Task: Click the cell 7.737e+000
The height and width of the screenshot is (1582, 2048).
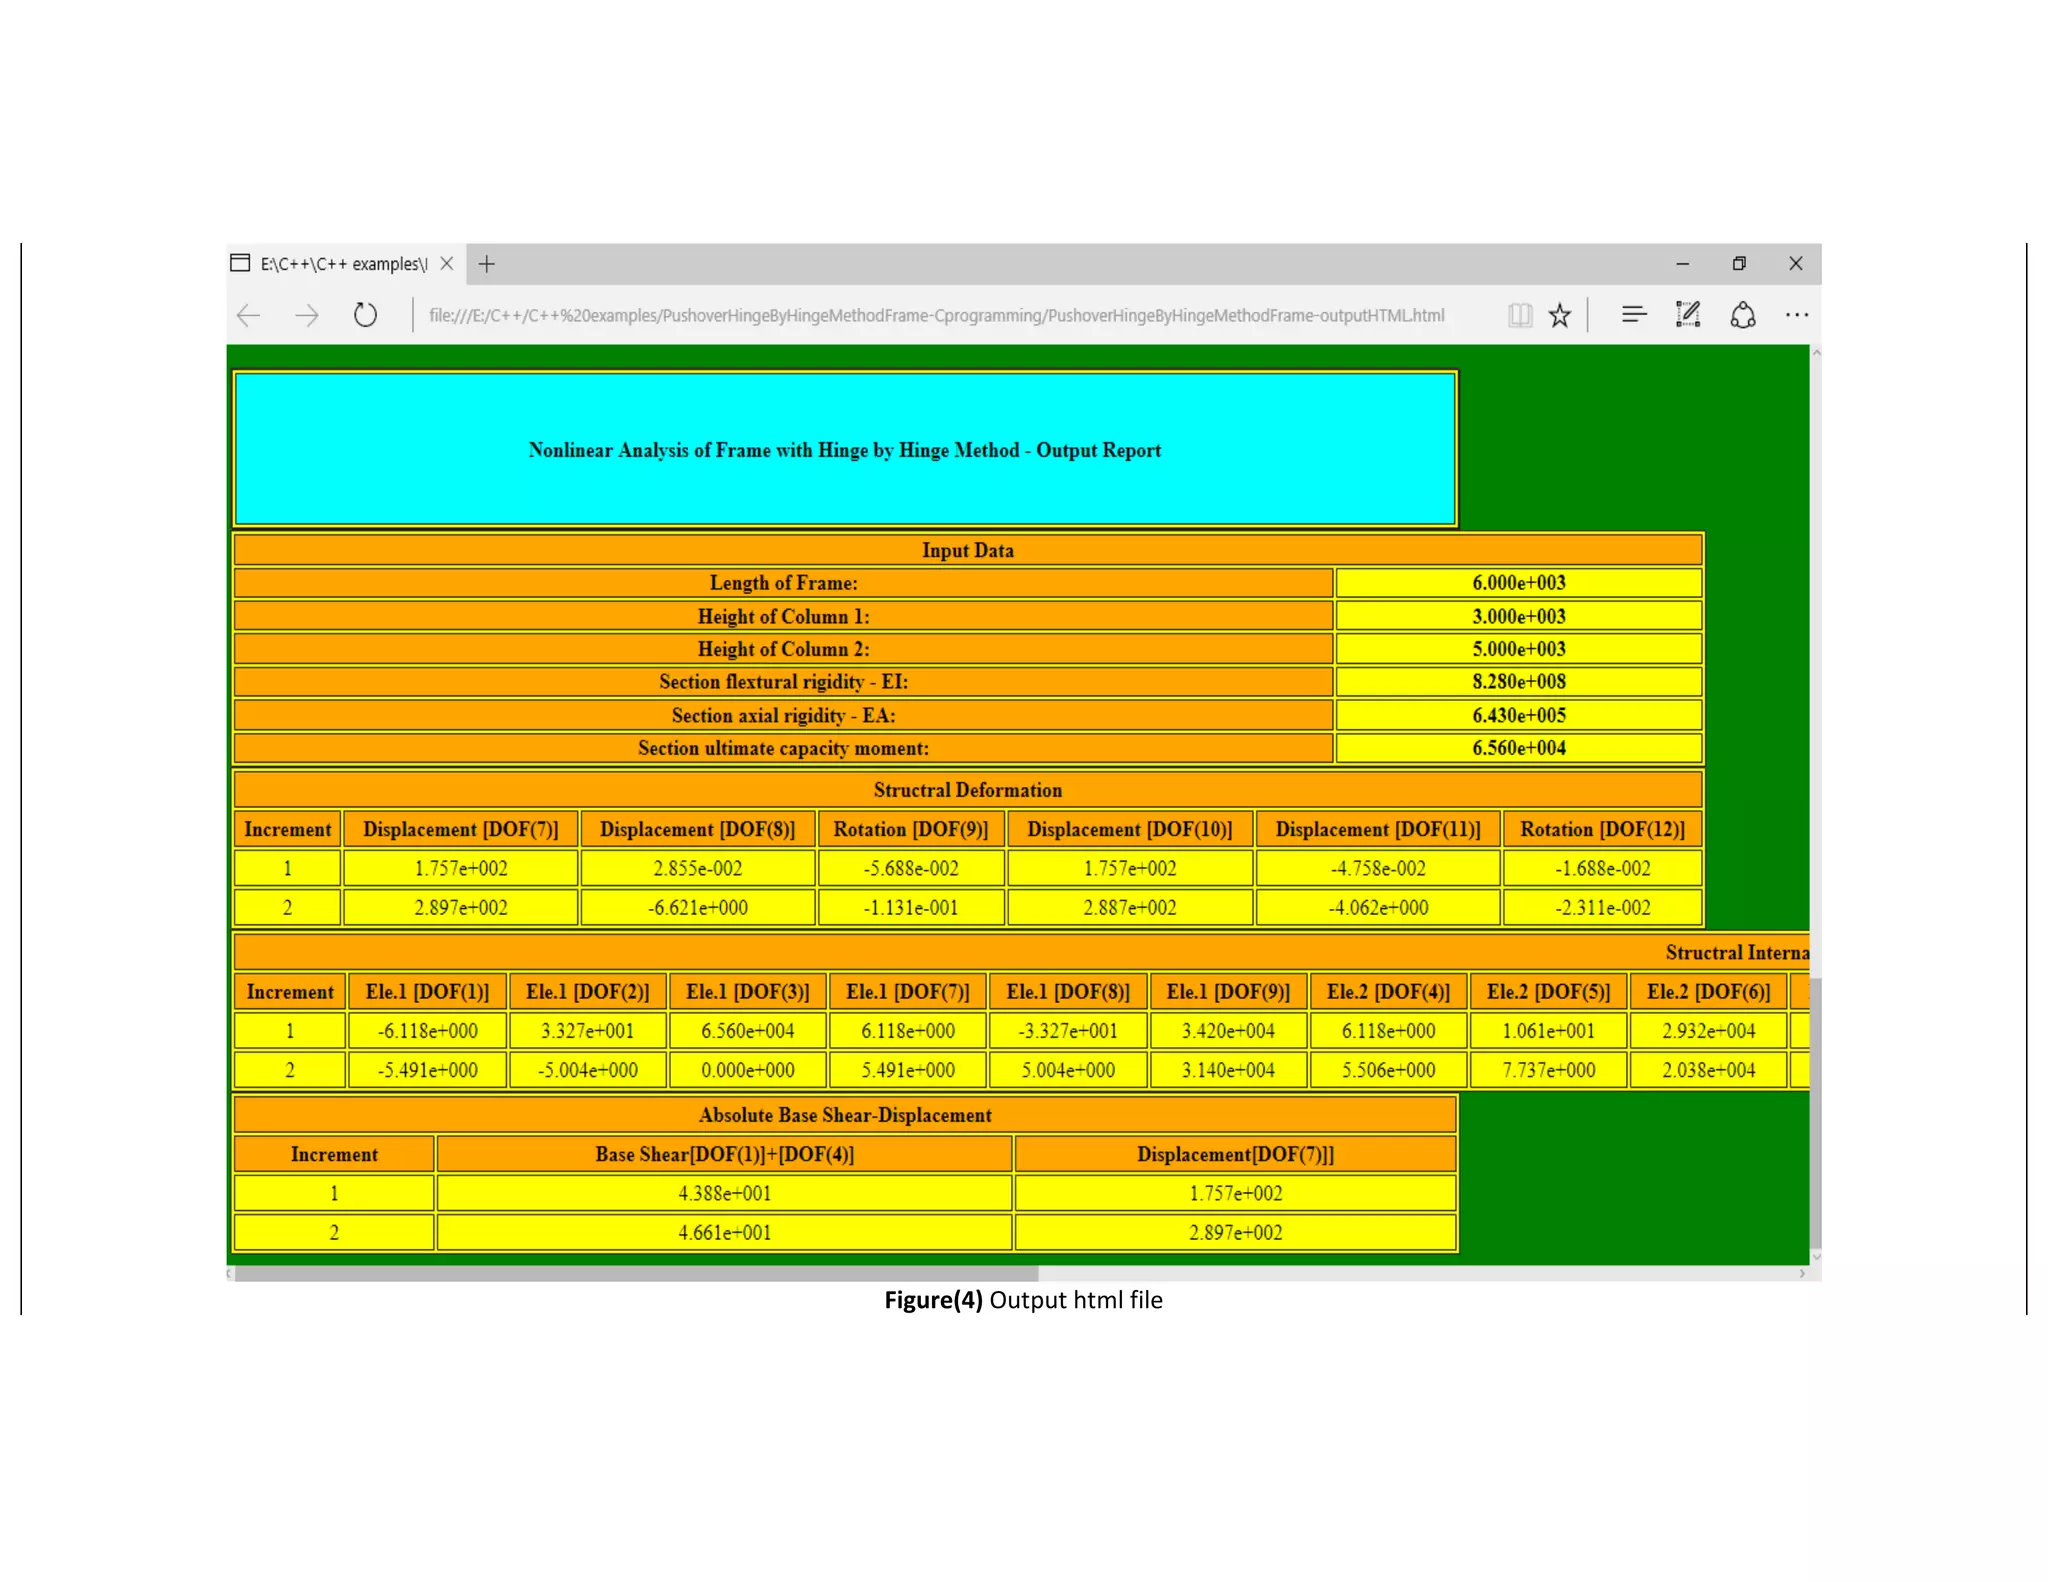Action: (1549, 1071)
